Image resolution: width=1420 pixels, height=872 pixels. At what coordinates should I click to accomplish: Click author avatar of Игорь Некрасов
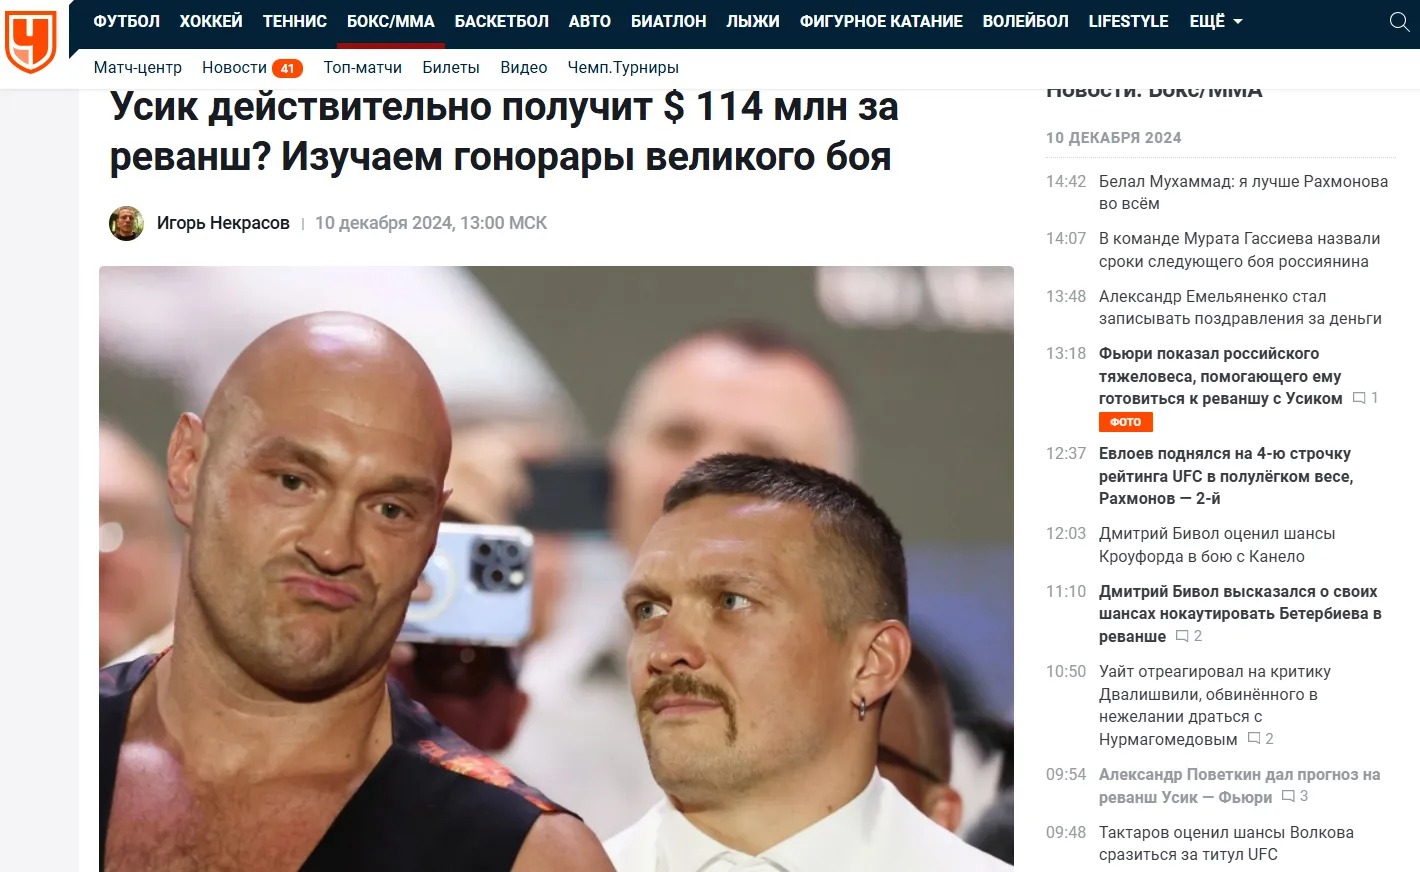pyautogui.click(x=126, y=223)
